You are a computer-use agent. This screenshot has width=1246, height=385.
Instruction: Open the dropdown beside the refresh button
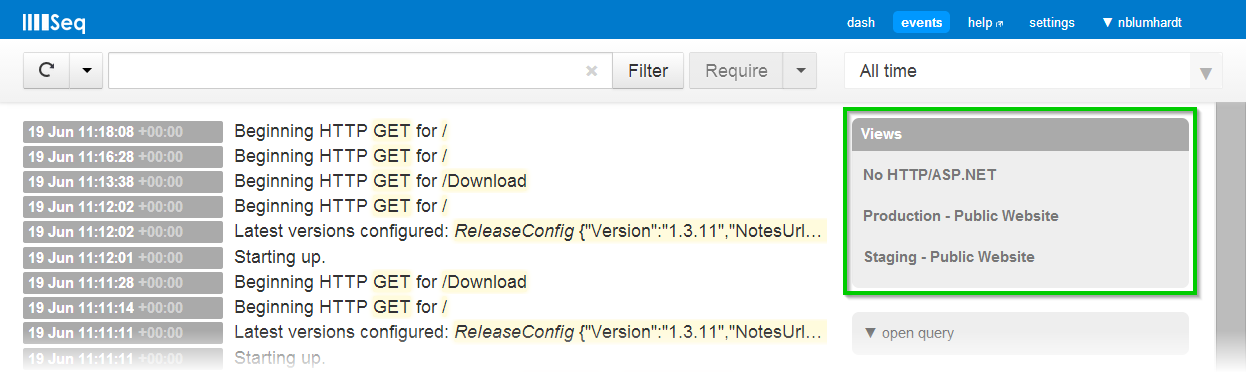[87, 71]
